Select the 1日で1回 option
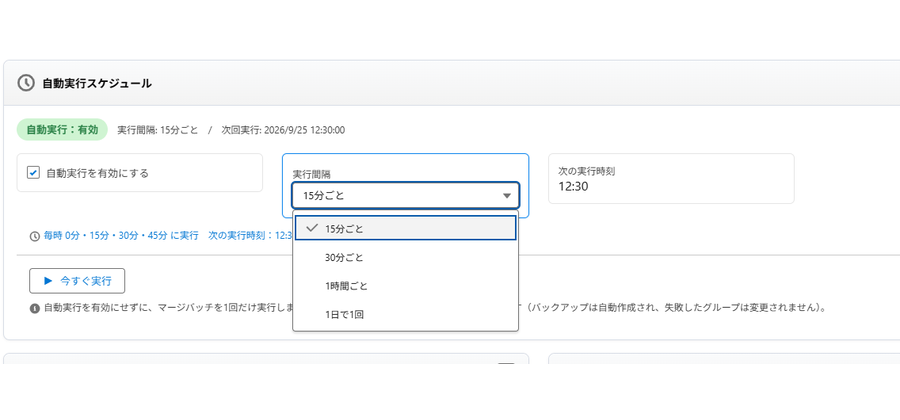This screenshot has height=420, width=900. tap(405, 314)
